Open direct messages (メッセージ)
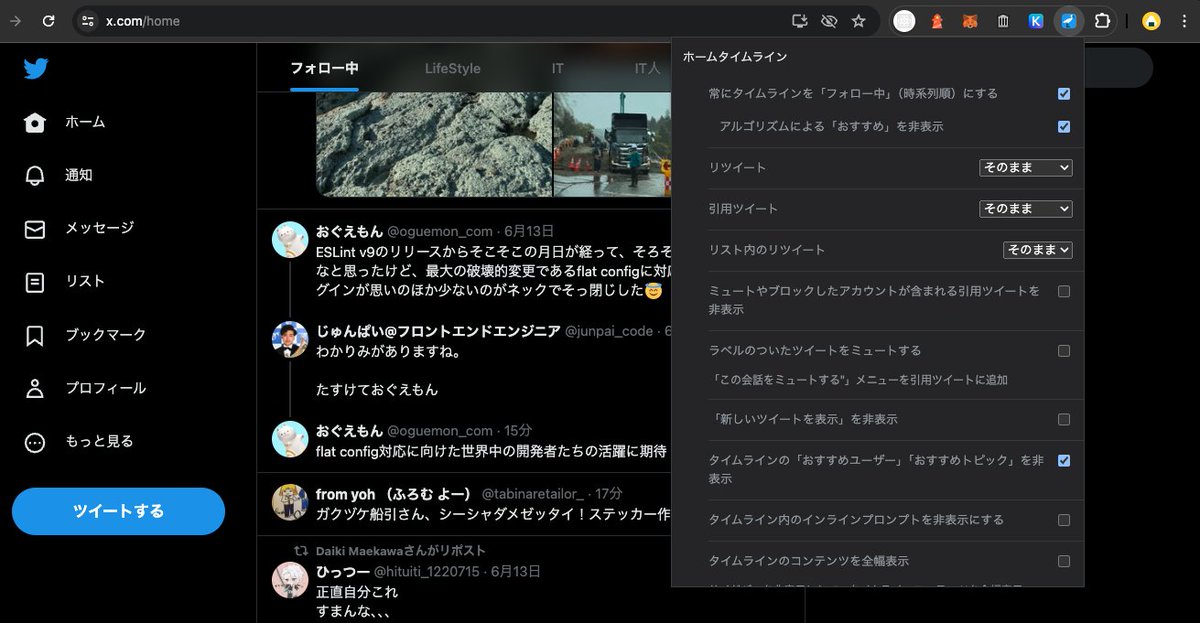The image size is (1200, 623). coord(96,228)
